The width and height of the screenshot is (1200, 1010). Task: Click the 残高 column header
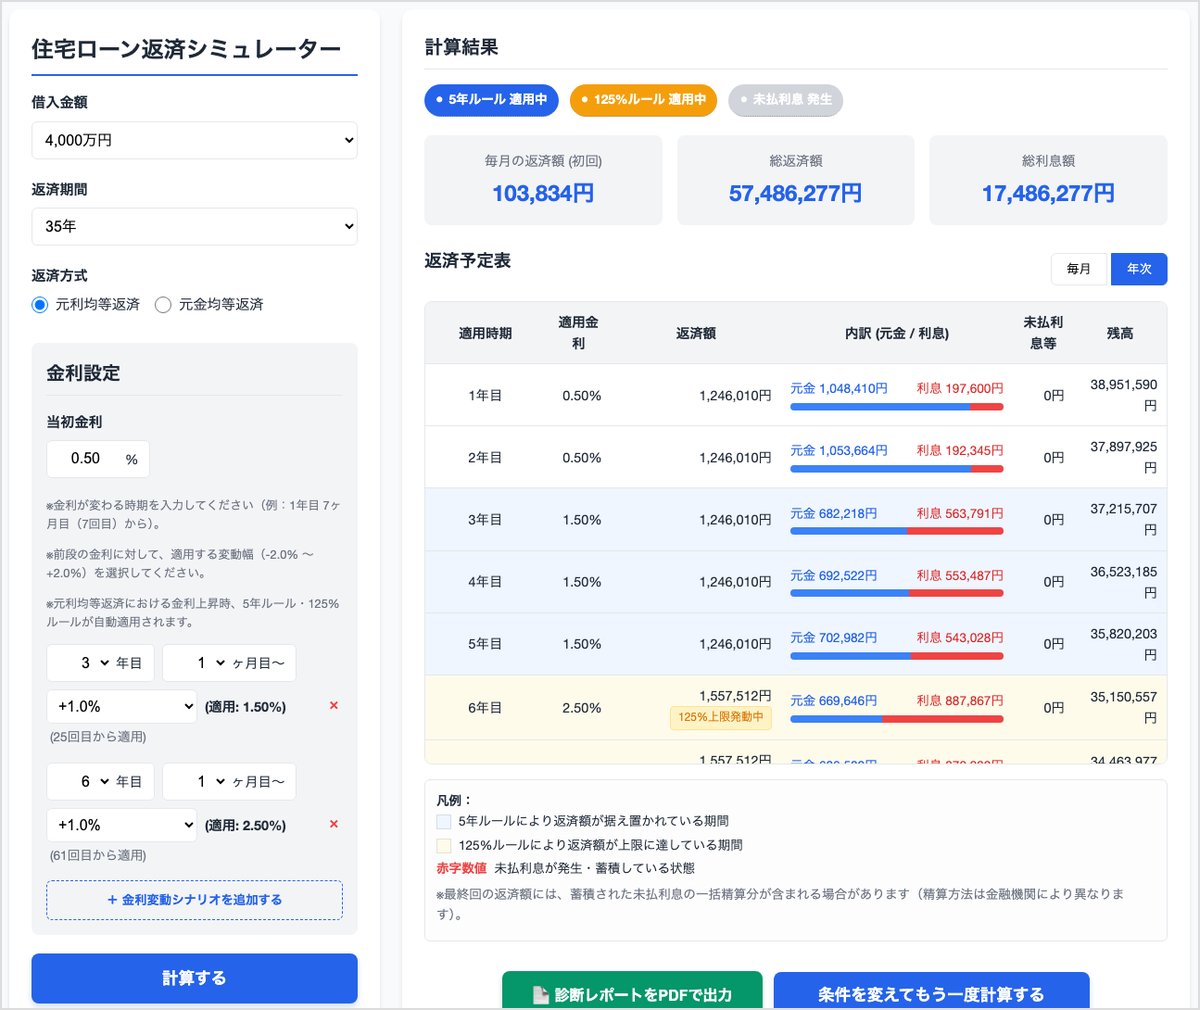tap(1120, 333)
